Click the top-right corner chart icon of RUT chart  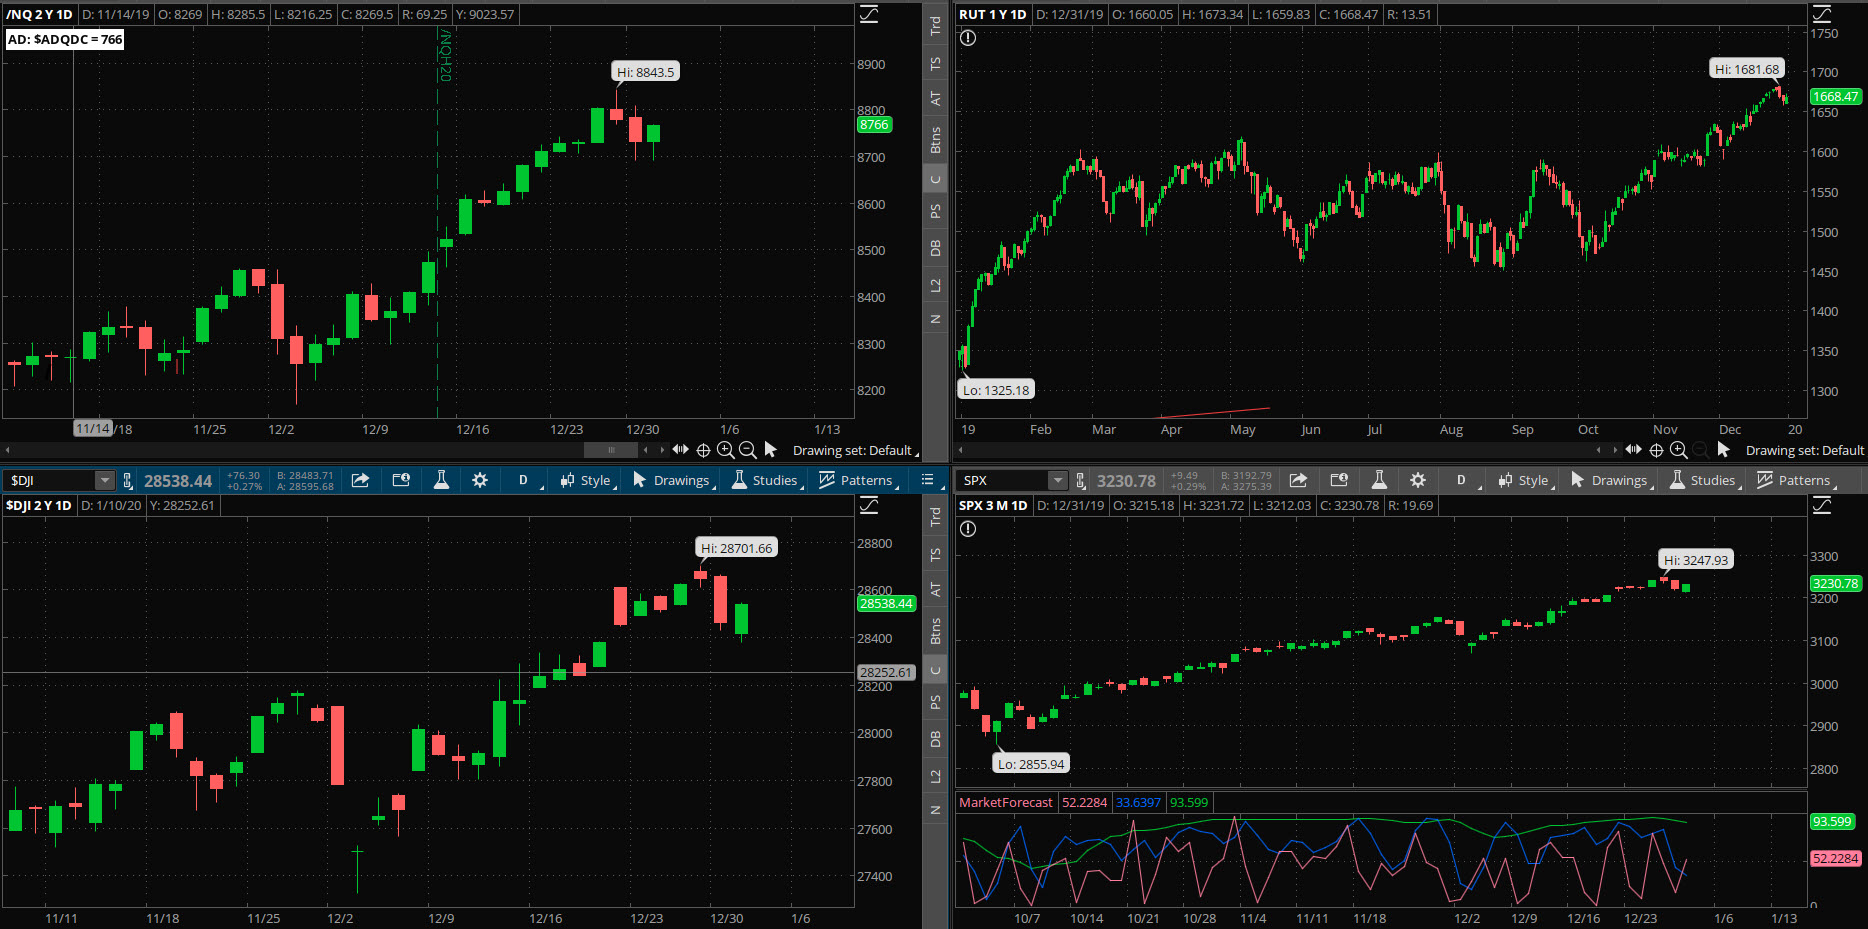1822,14
